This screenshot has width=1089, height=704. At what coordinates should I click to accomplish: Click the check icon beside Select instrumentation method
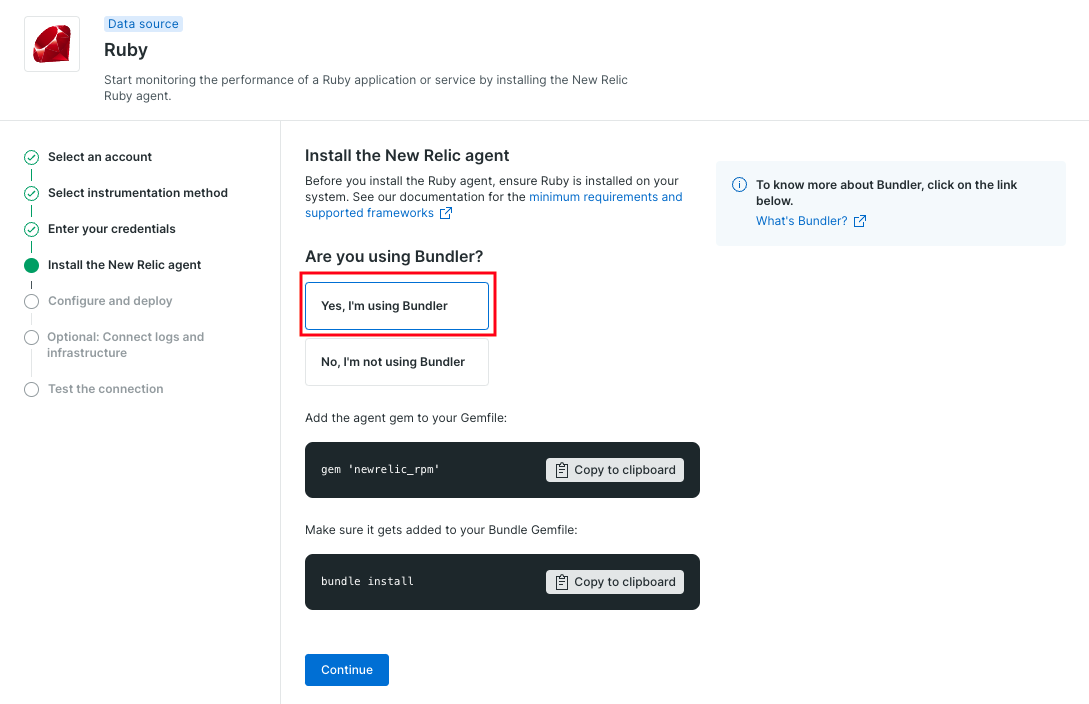coord(31,193)
